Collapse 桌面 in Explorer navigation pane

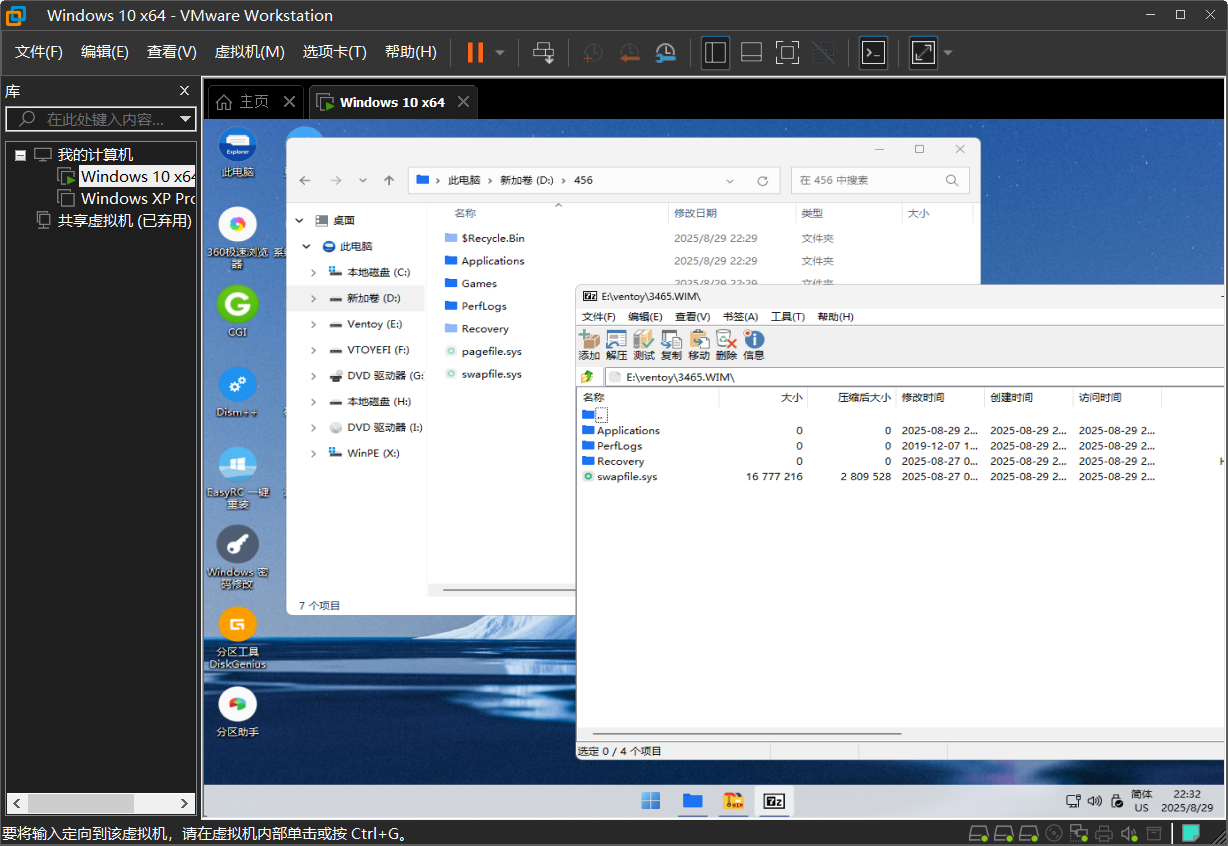299,220
